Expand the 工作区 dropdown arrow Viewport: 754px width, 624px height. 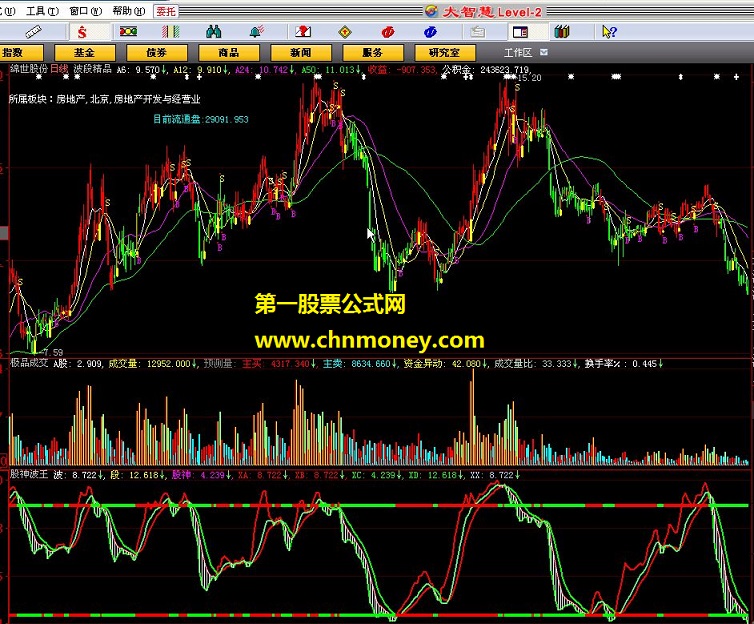coord(543,52)
